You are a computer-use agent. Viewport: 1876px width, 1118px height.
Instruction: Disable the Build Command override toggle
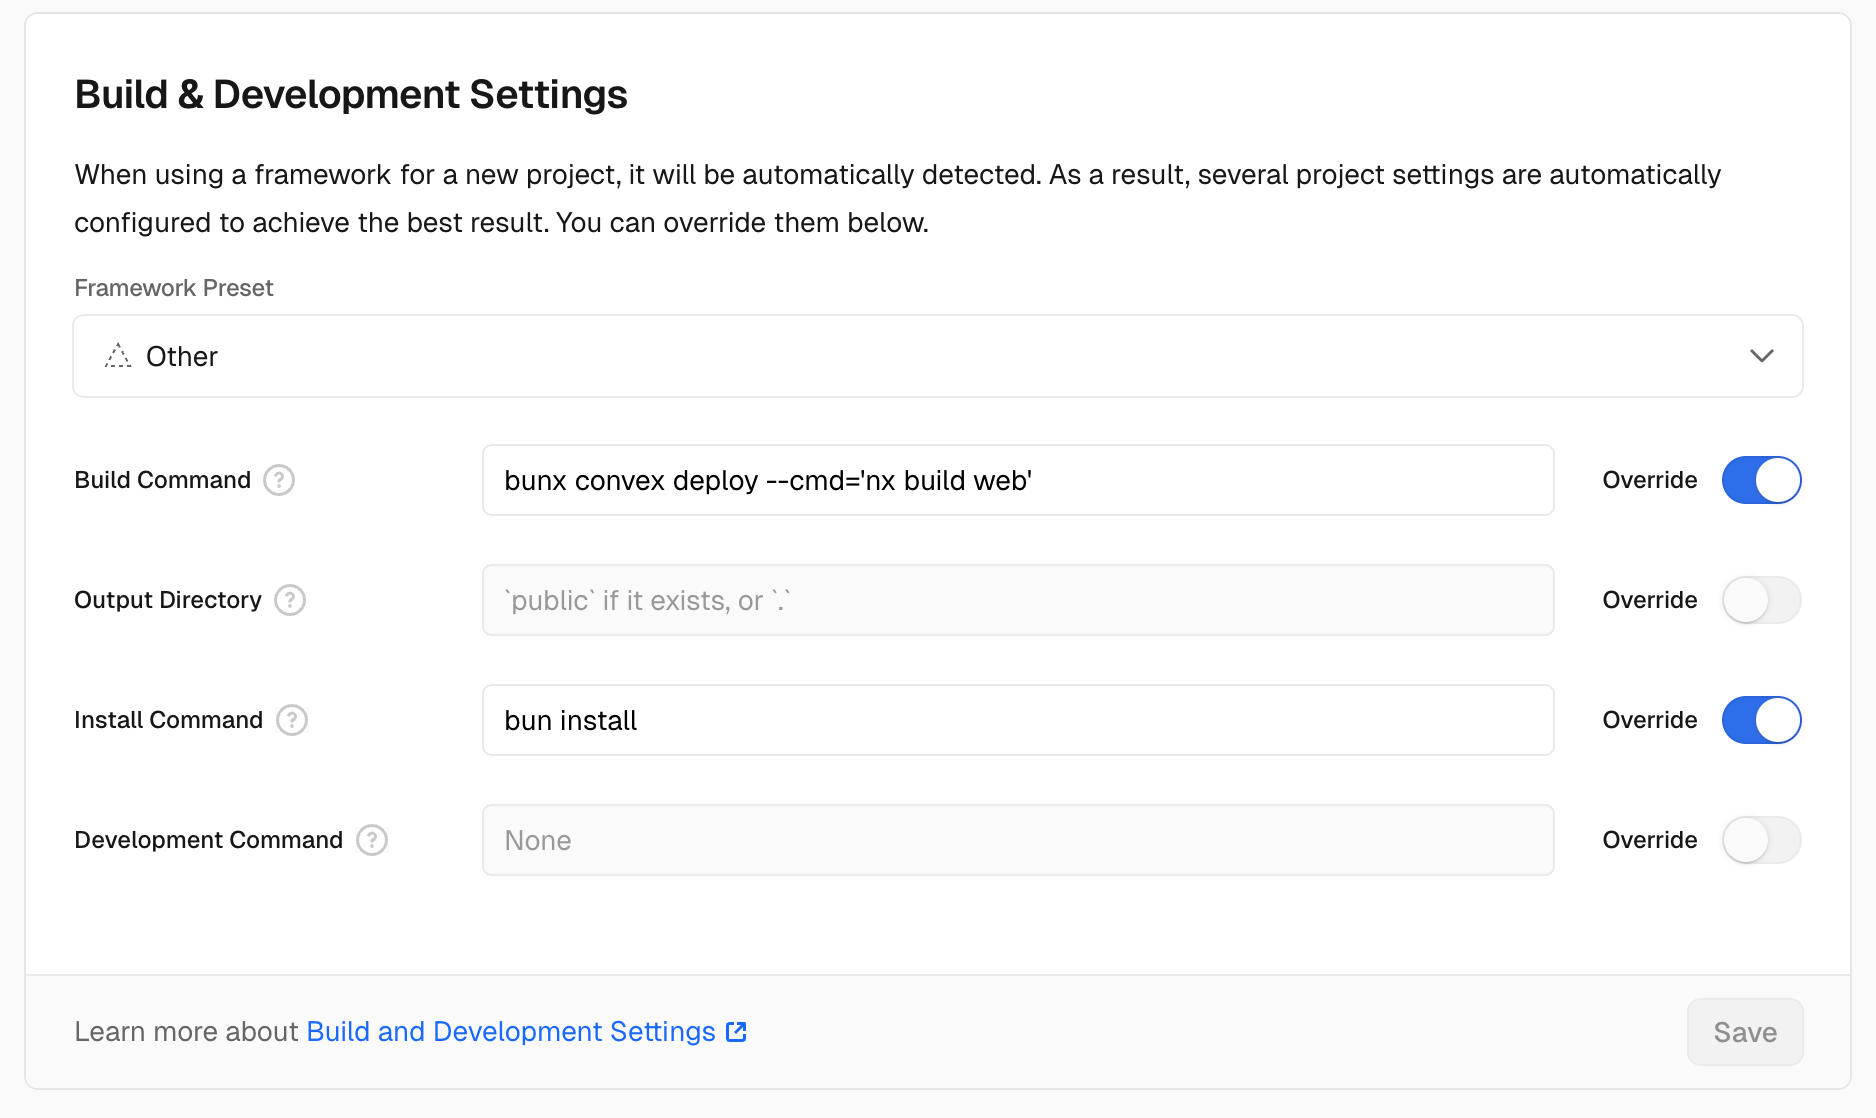click(x=1761, y=480)
